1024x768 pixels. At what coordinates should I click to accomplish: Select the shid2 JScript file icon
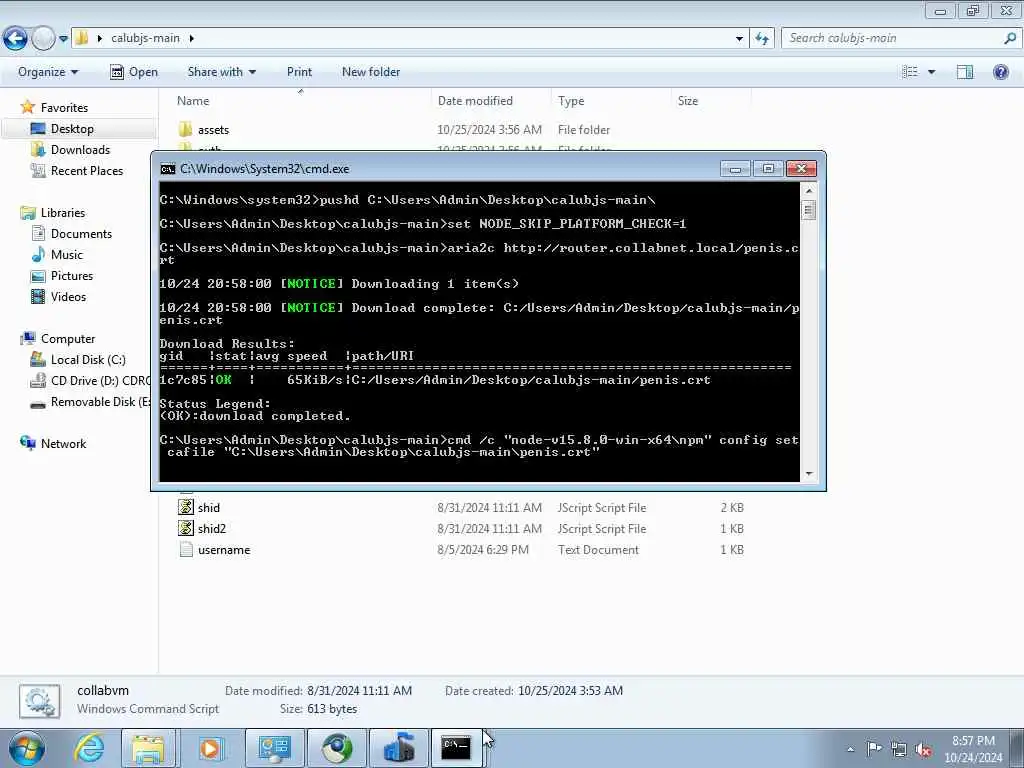coord(186,528)
